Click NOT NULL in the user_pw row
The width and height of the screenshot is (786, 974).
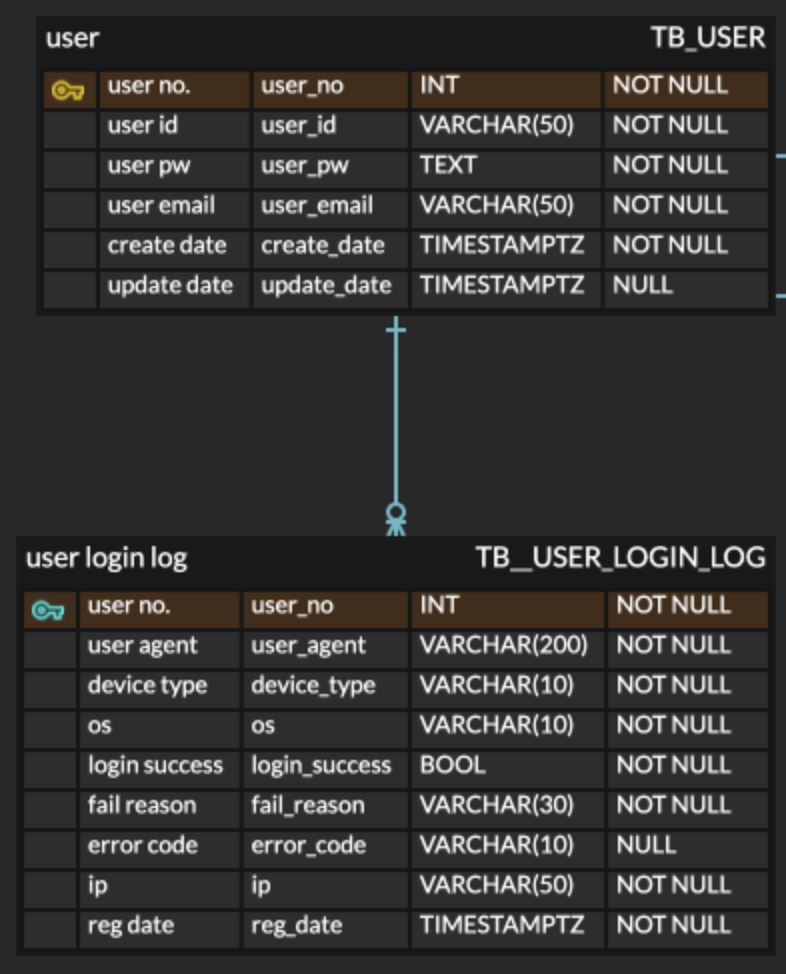click(x=686, y=170)
